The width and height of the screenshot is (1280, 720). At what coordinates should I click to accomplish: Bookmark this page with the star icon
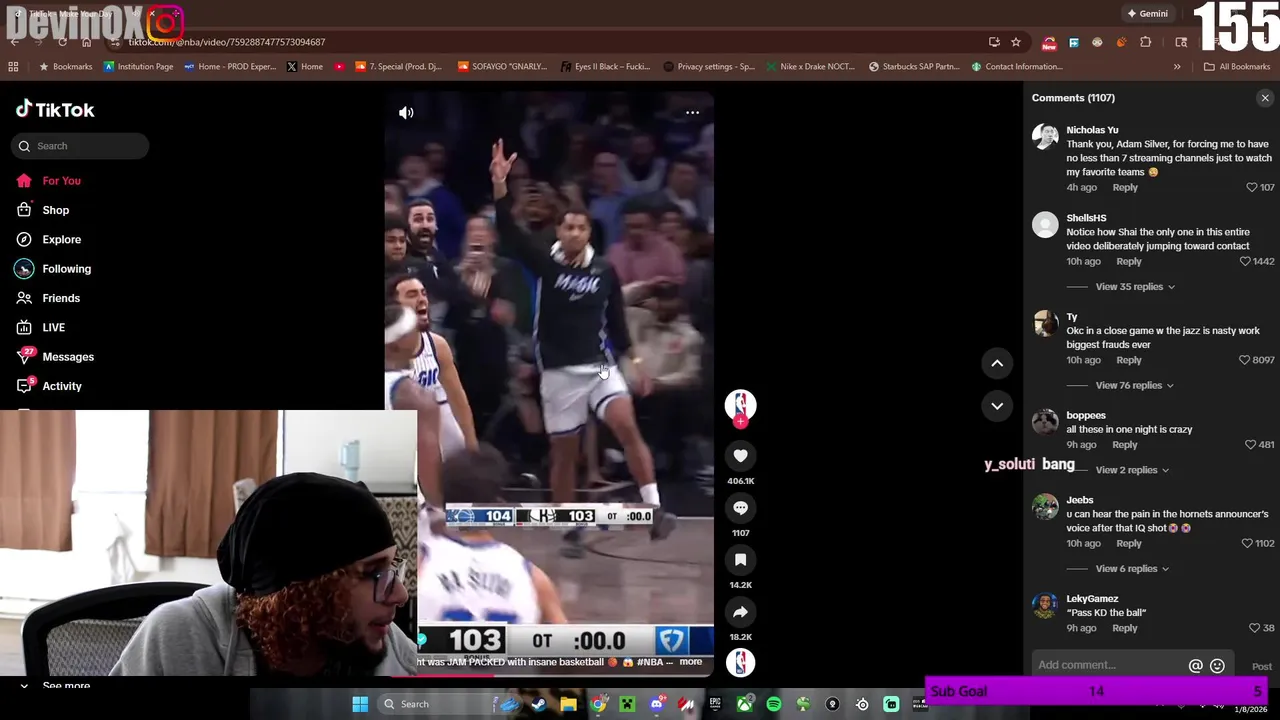[x=1016, y=42]
